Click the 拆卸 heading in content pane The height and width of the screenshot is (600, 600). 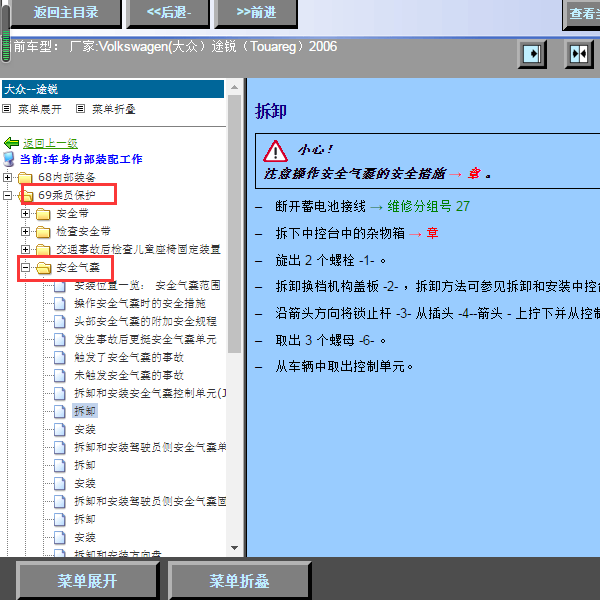271,112
